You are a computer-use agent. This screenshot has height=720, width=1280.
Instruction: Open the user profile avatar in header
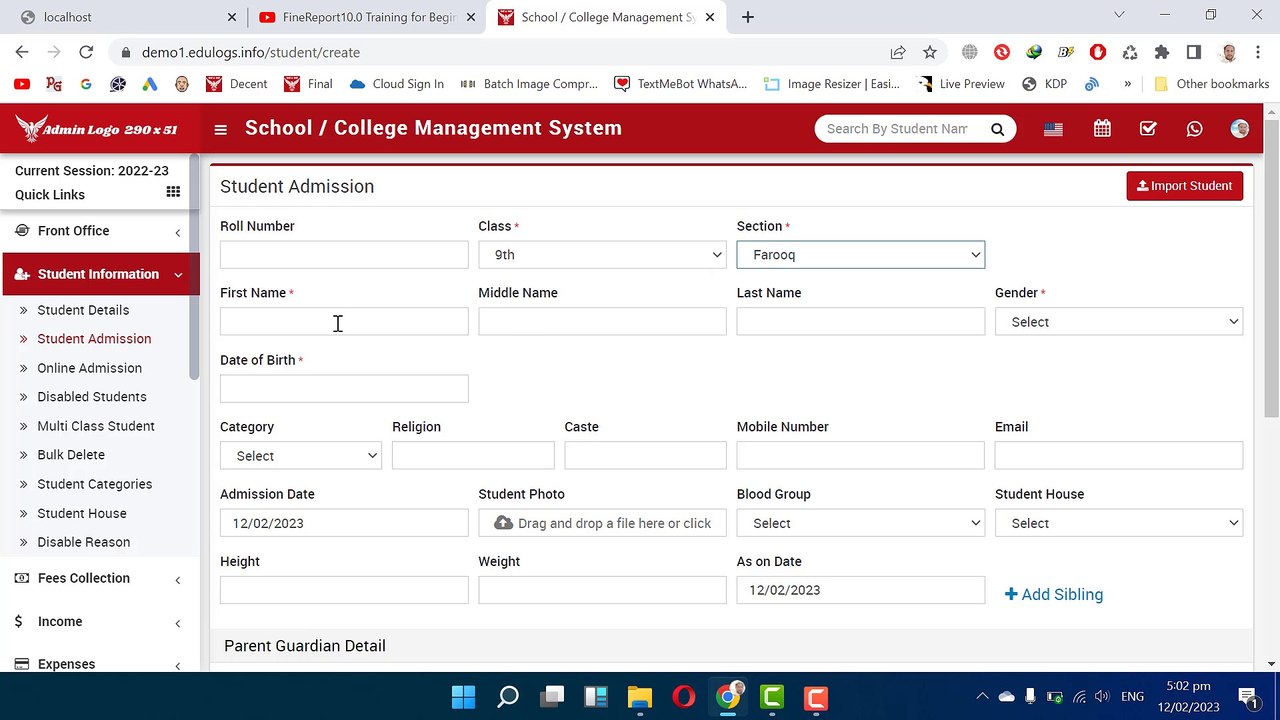tap(1240, 129)
